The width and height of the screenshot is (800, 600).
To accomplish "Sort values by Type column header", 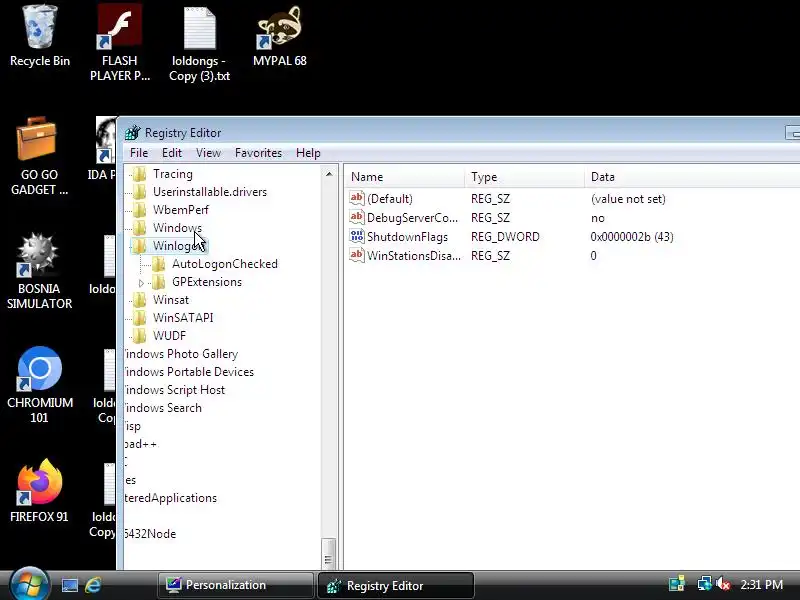I will click(x=524, y=177).
